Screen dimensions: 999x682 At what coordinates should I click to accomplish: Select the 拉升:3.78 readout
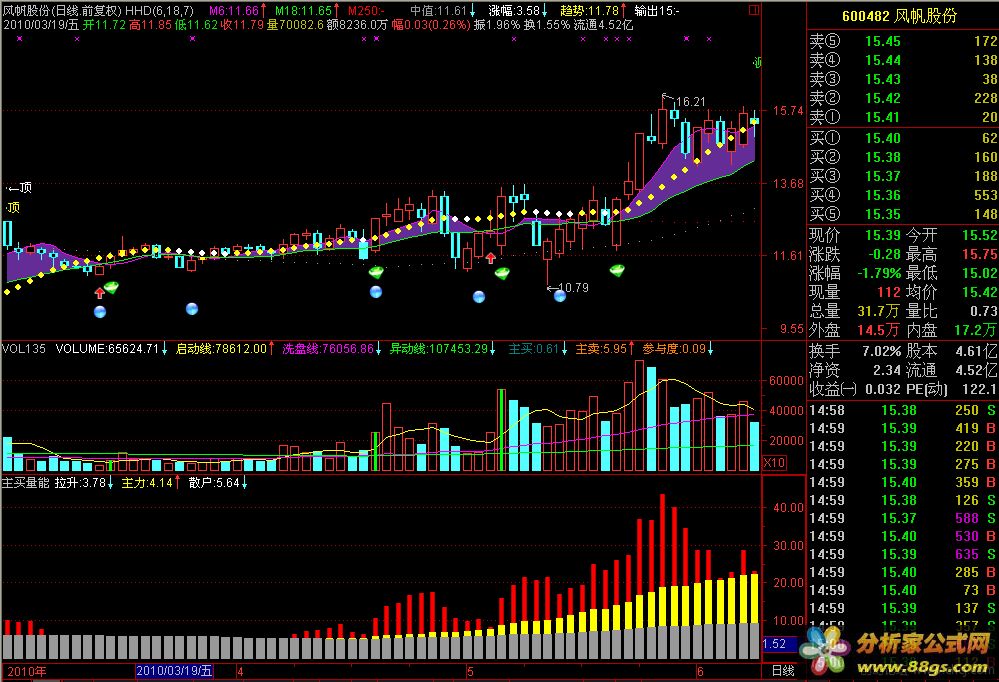(x=84, y=482)
